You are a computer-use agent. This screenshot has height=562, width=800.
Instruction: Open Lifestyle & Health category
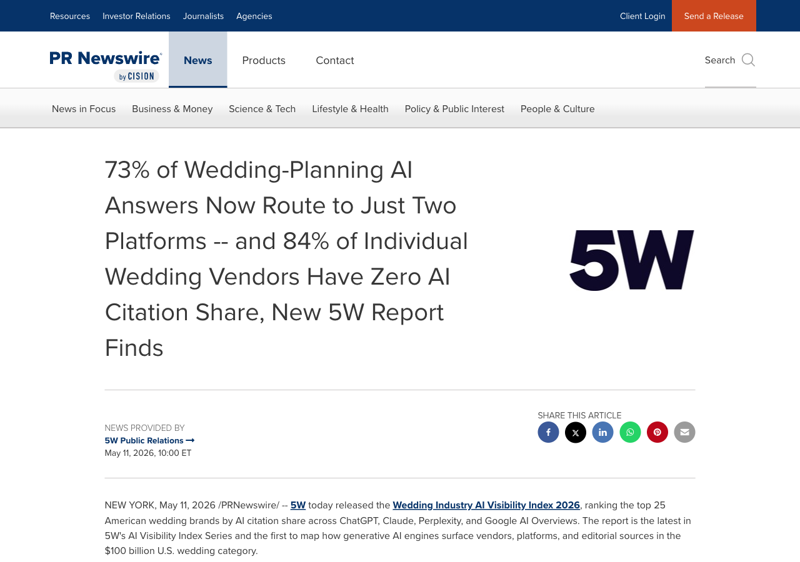pos(350,109)
